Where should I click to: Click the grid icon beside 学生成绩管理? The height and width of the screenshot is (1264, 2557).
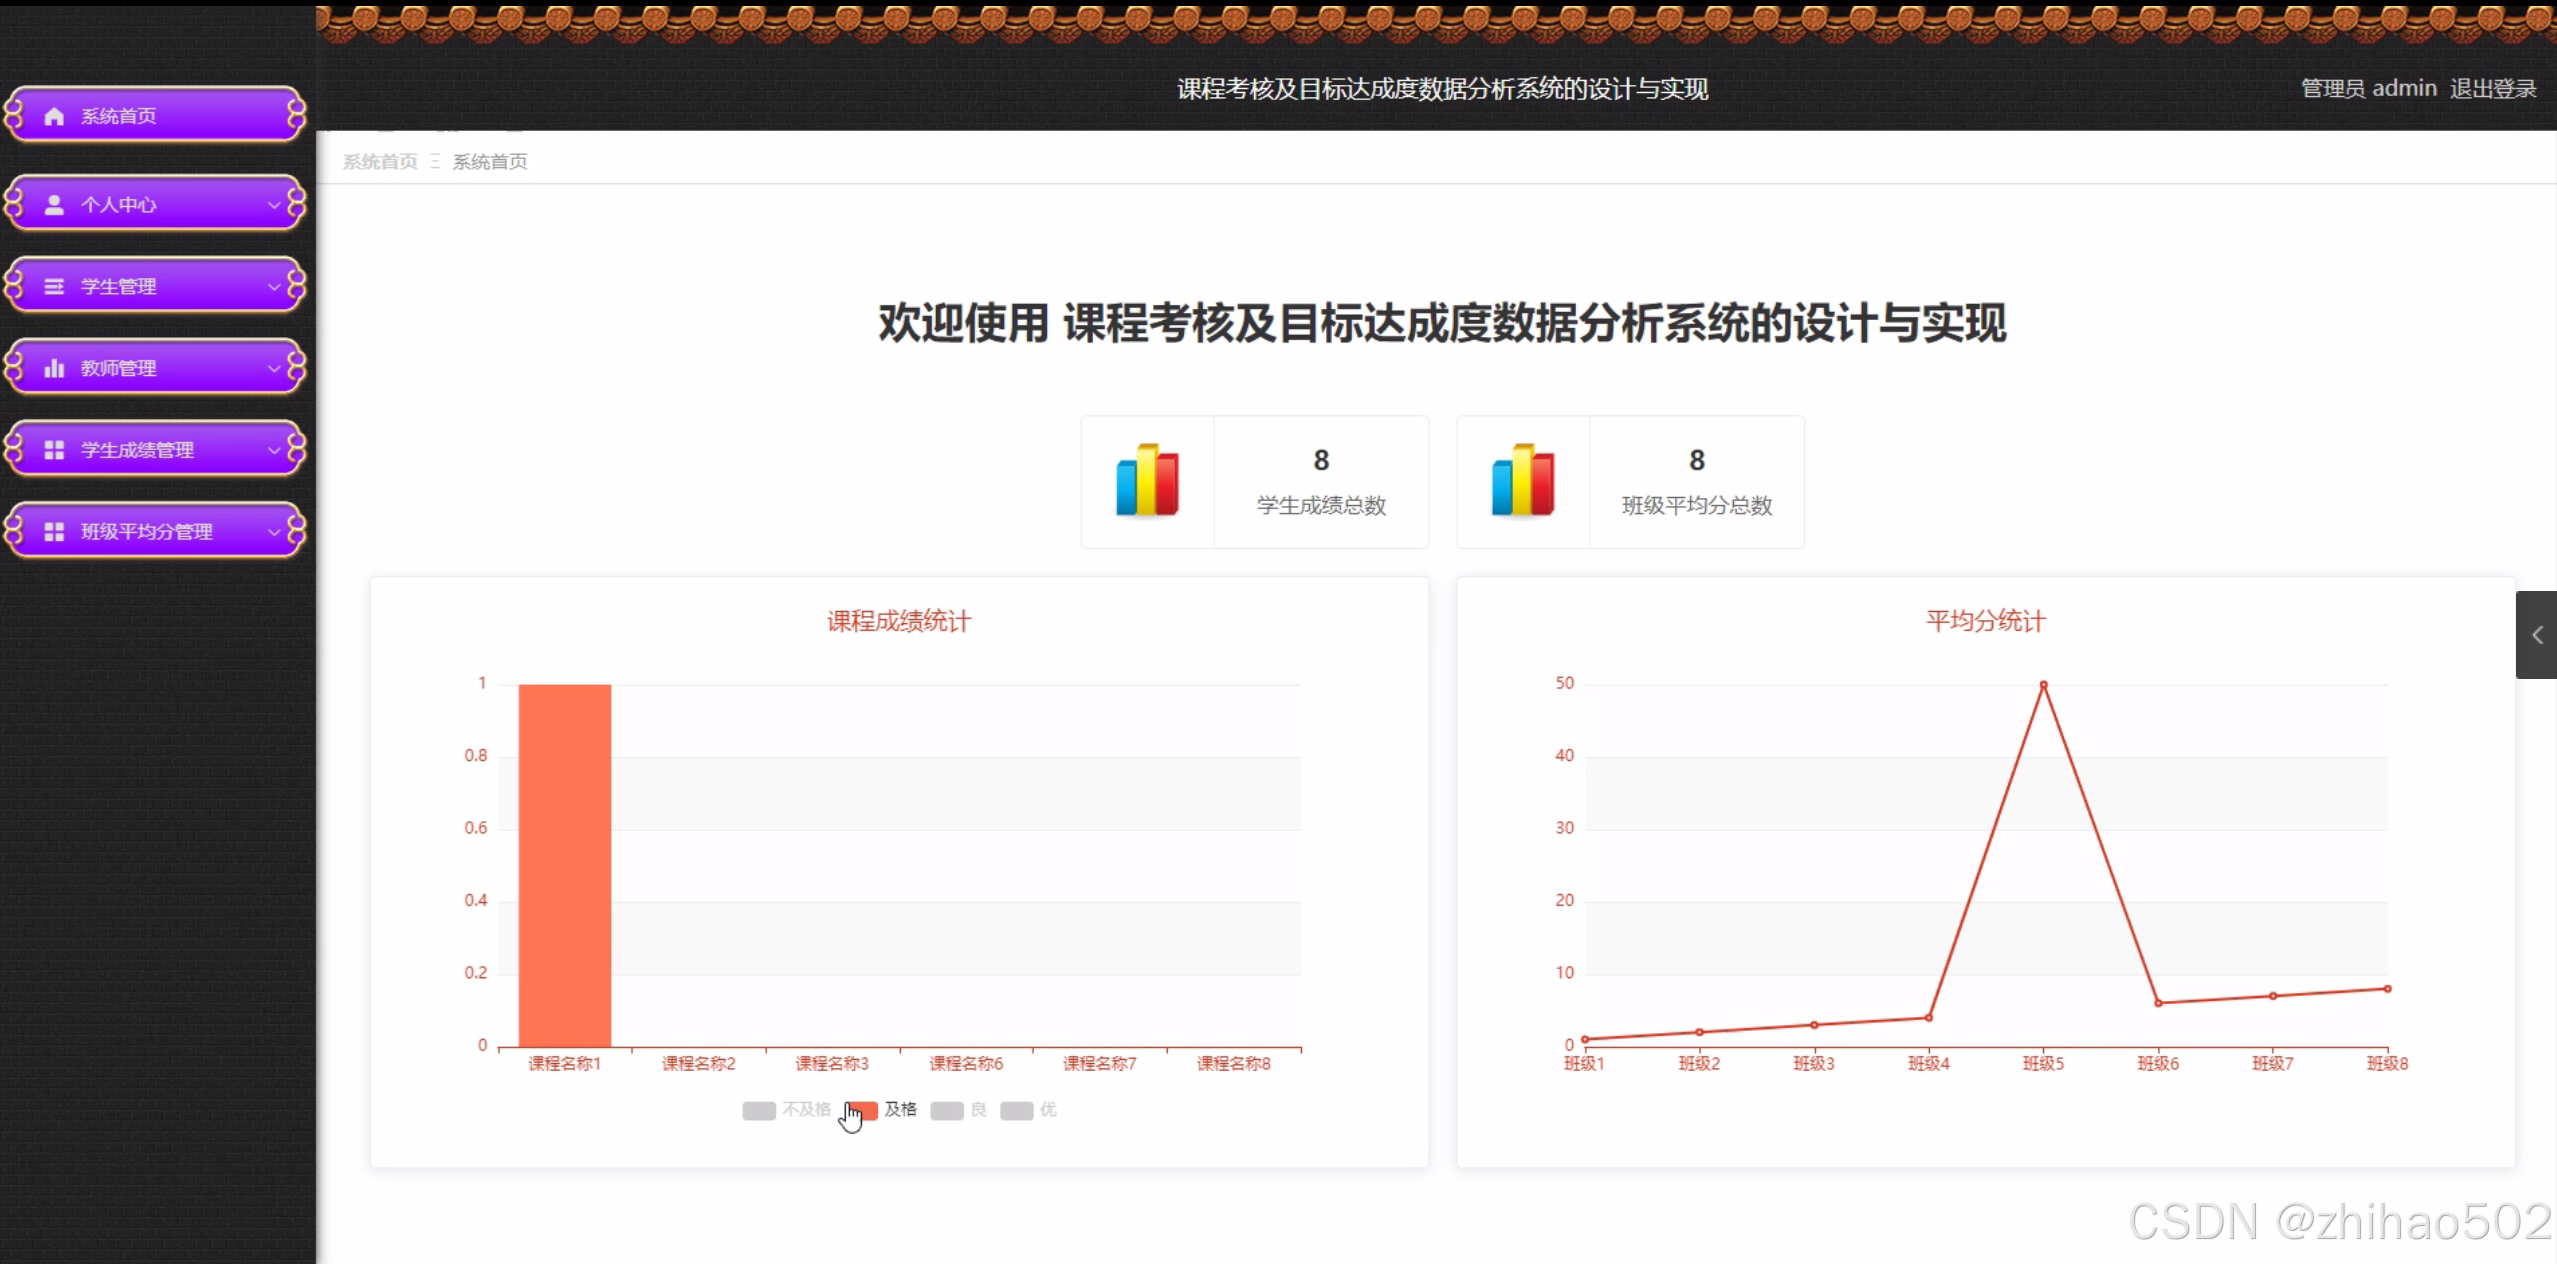(x=54, y=451)
